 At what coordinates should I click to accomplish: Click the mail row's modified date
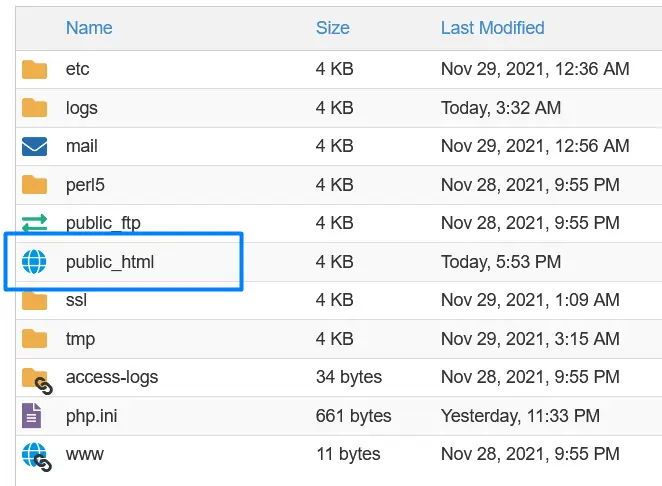535,147
